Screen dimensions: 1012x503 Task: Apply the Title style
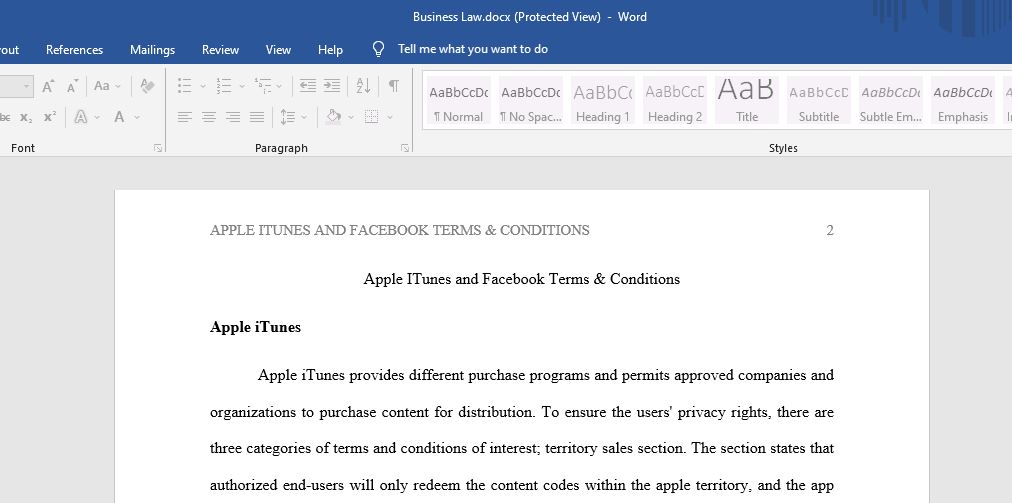[x=747, y=100]
